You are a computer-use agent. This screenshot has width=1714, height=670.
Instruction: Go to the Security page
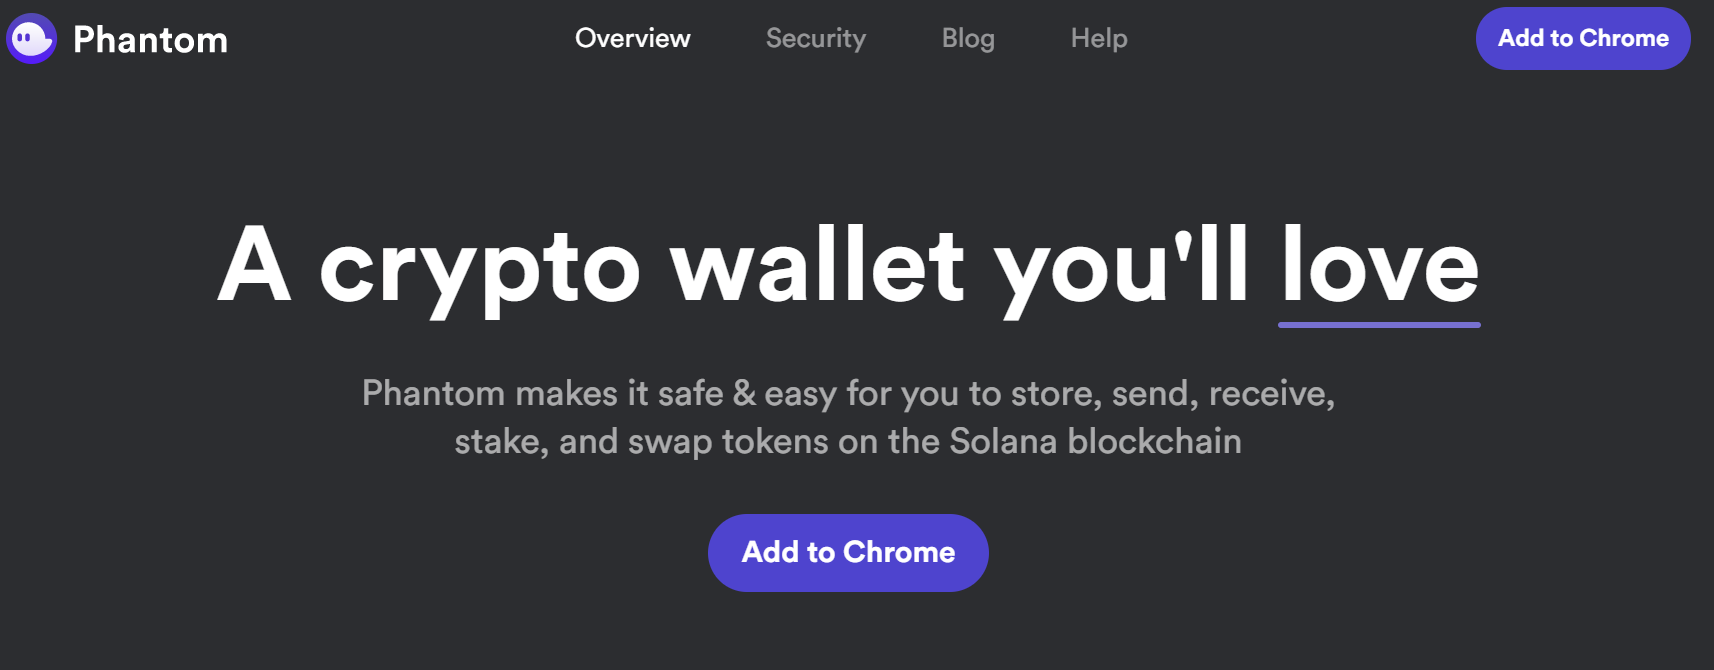(816, 38)
